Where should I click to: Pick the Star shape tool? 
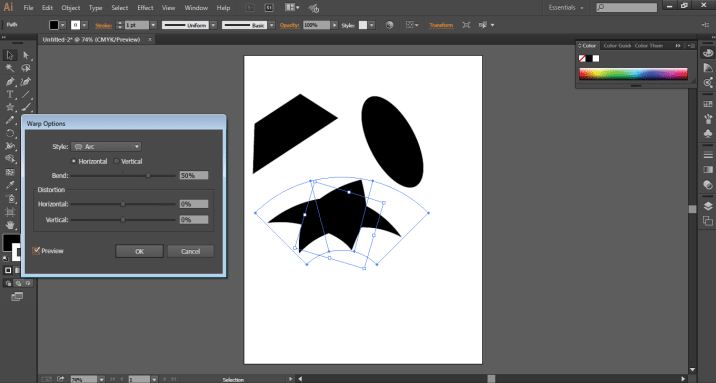(10, 107)
